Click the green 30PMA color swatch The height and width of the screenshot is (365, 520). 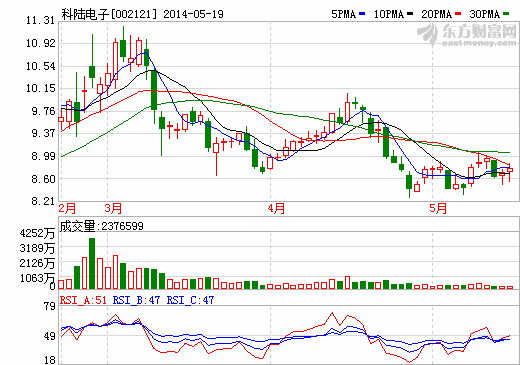pyautogui.click(x=506, y=14)
